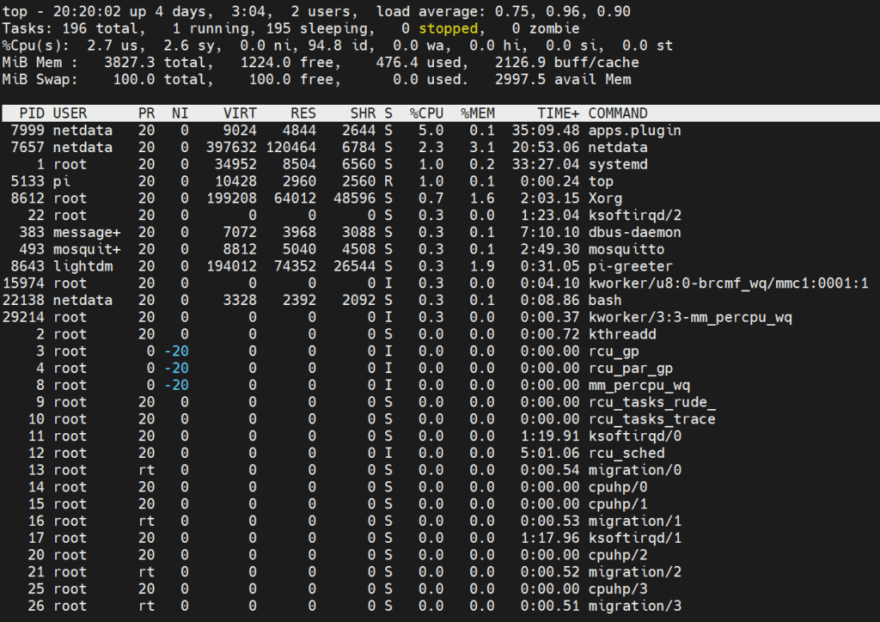Click PID 22138 in the process list
Viewport: 880px width, 622px height.
[x=24, y=300]
